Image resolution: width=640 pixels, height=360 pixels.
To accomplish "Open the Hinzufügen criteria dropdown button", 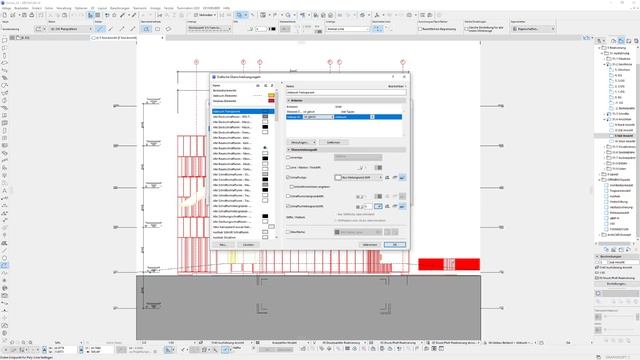I will (302, 142).
